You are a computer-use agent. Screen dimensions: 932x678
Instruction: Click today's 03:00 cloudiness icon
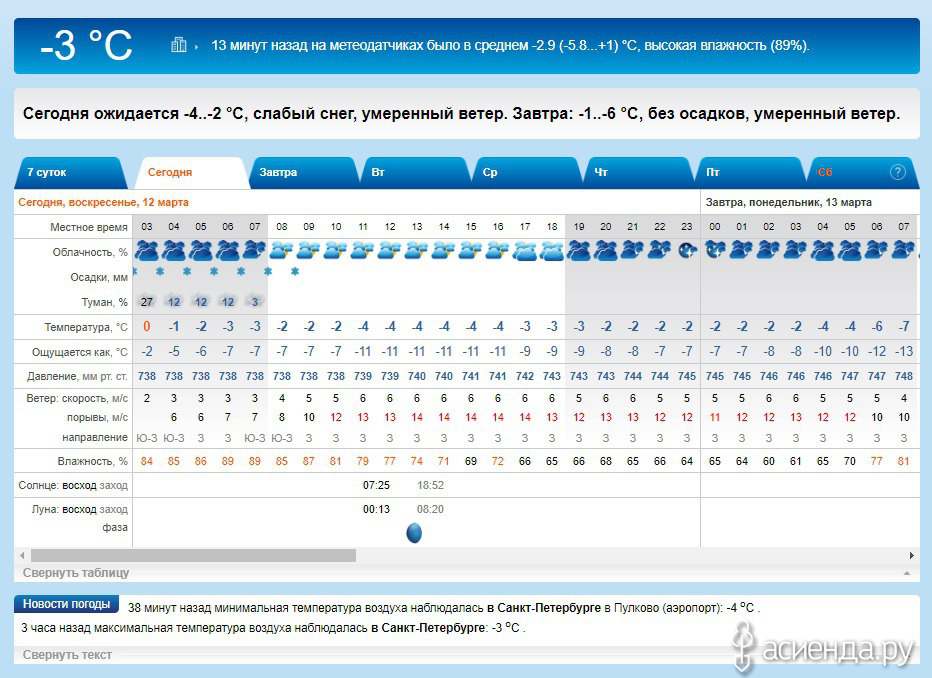[x=147, y=251]
